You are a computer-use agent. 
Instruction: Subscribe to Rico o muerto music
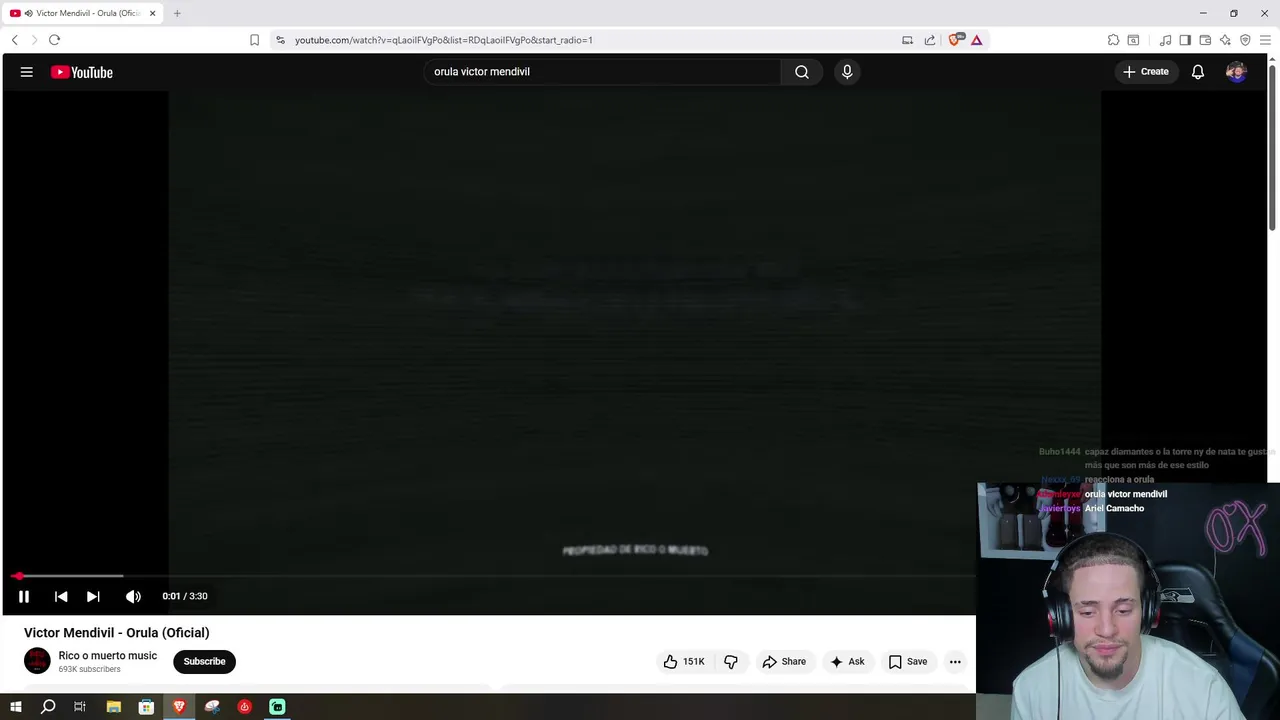point(204,661)
